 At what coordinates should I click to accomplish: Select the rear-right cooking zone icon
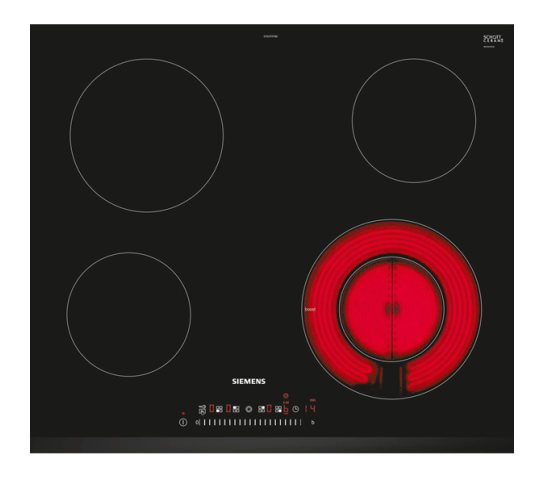(261, 409)
